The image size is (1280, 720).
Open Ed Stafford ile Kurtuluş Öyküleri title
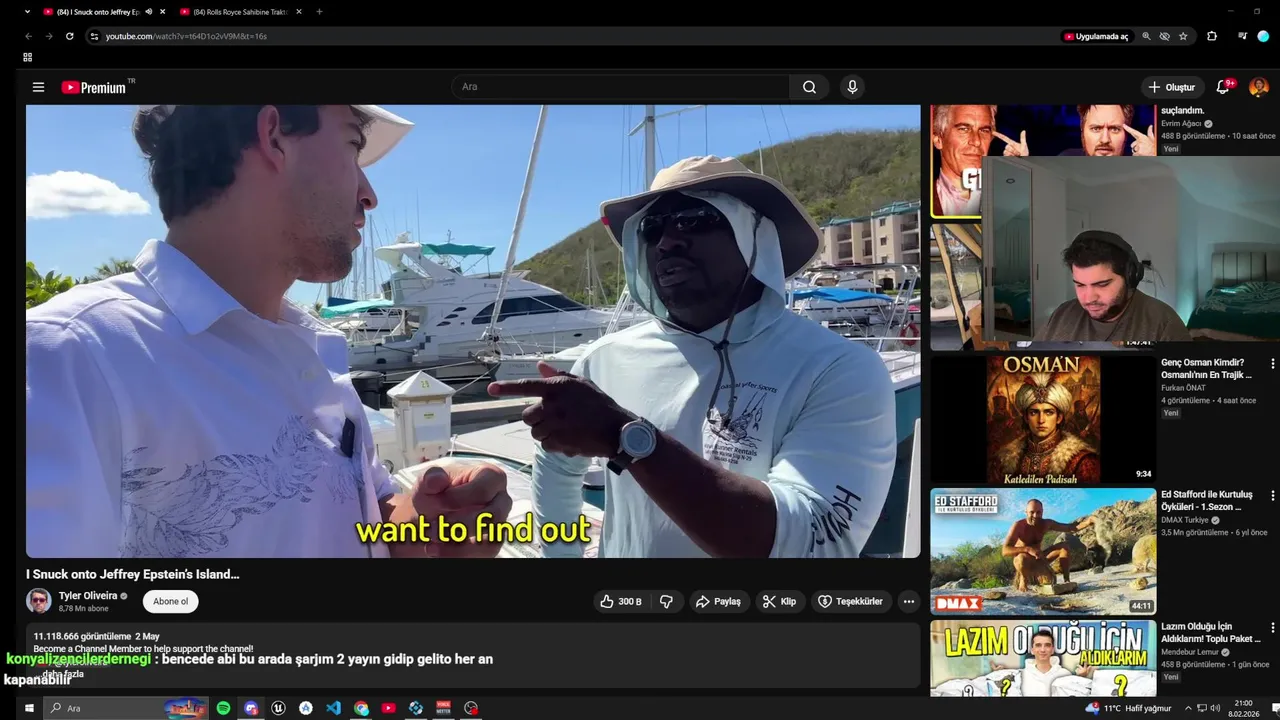[1207, 501]
